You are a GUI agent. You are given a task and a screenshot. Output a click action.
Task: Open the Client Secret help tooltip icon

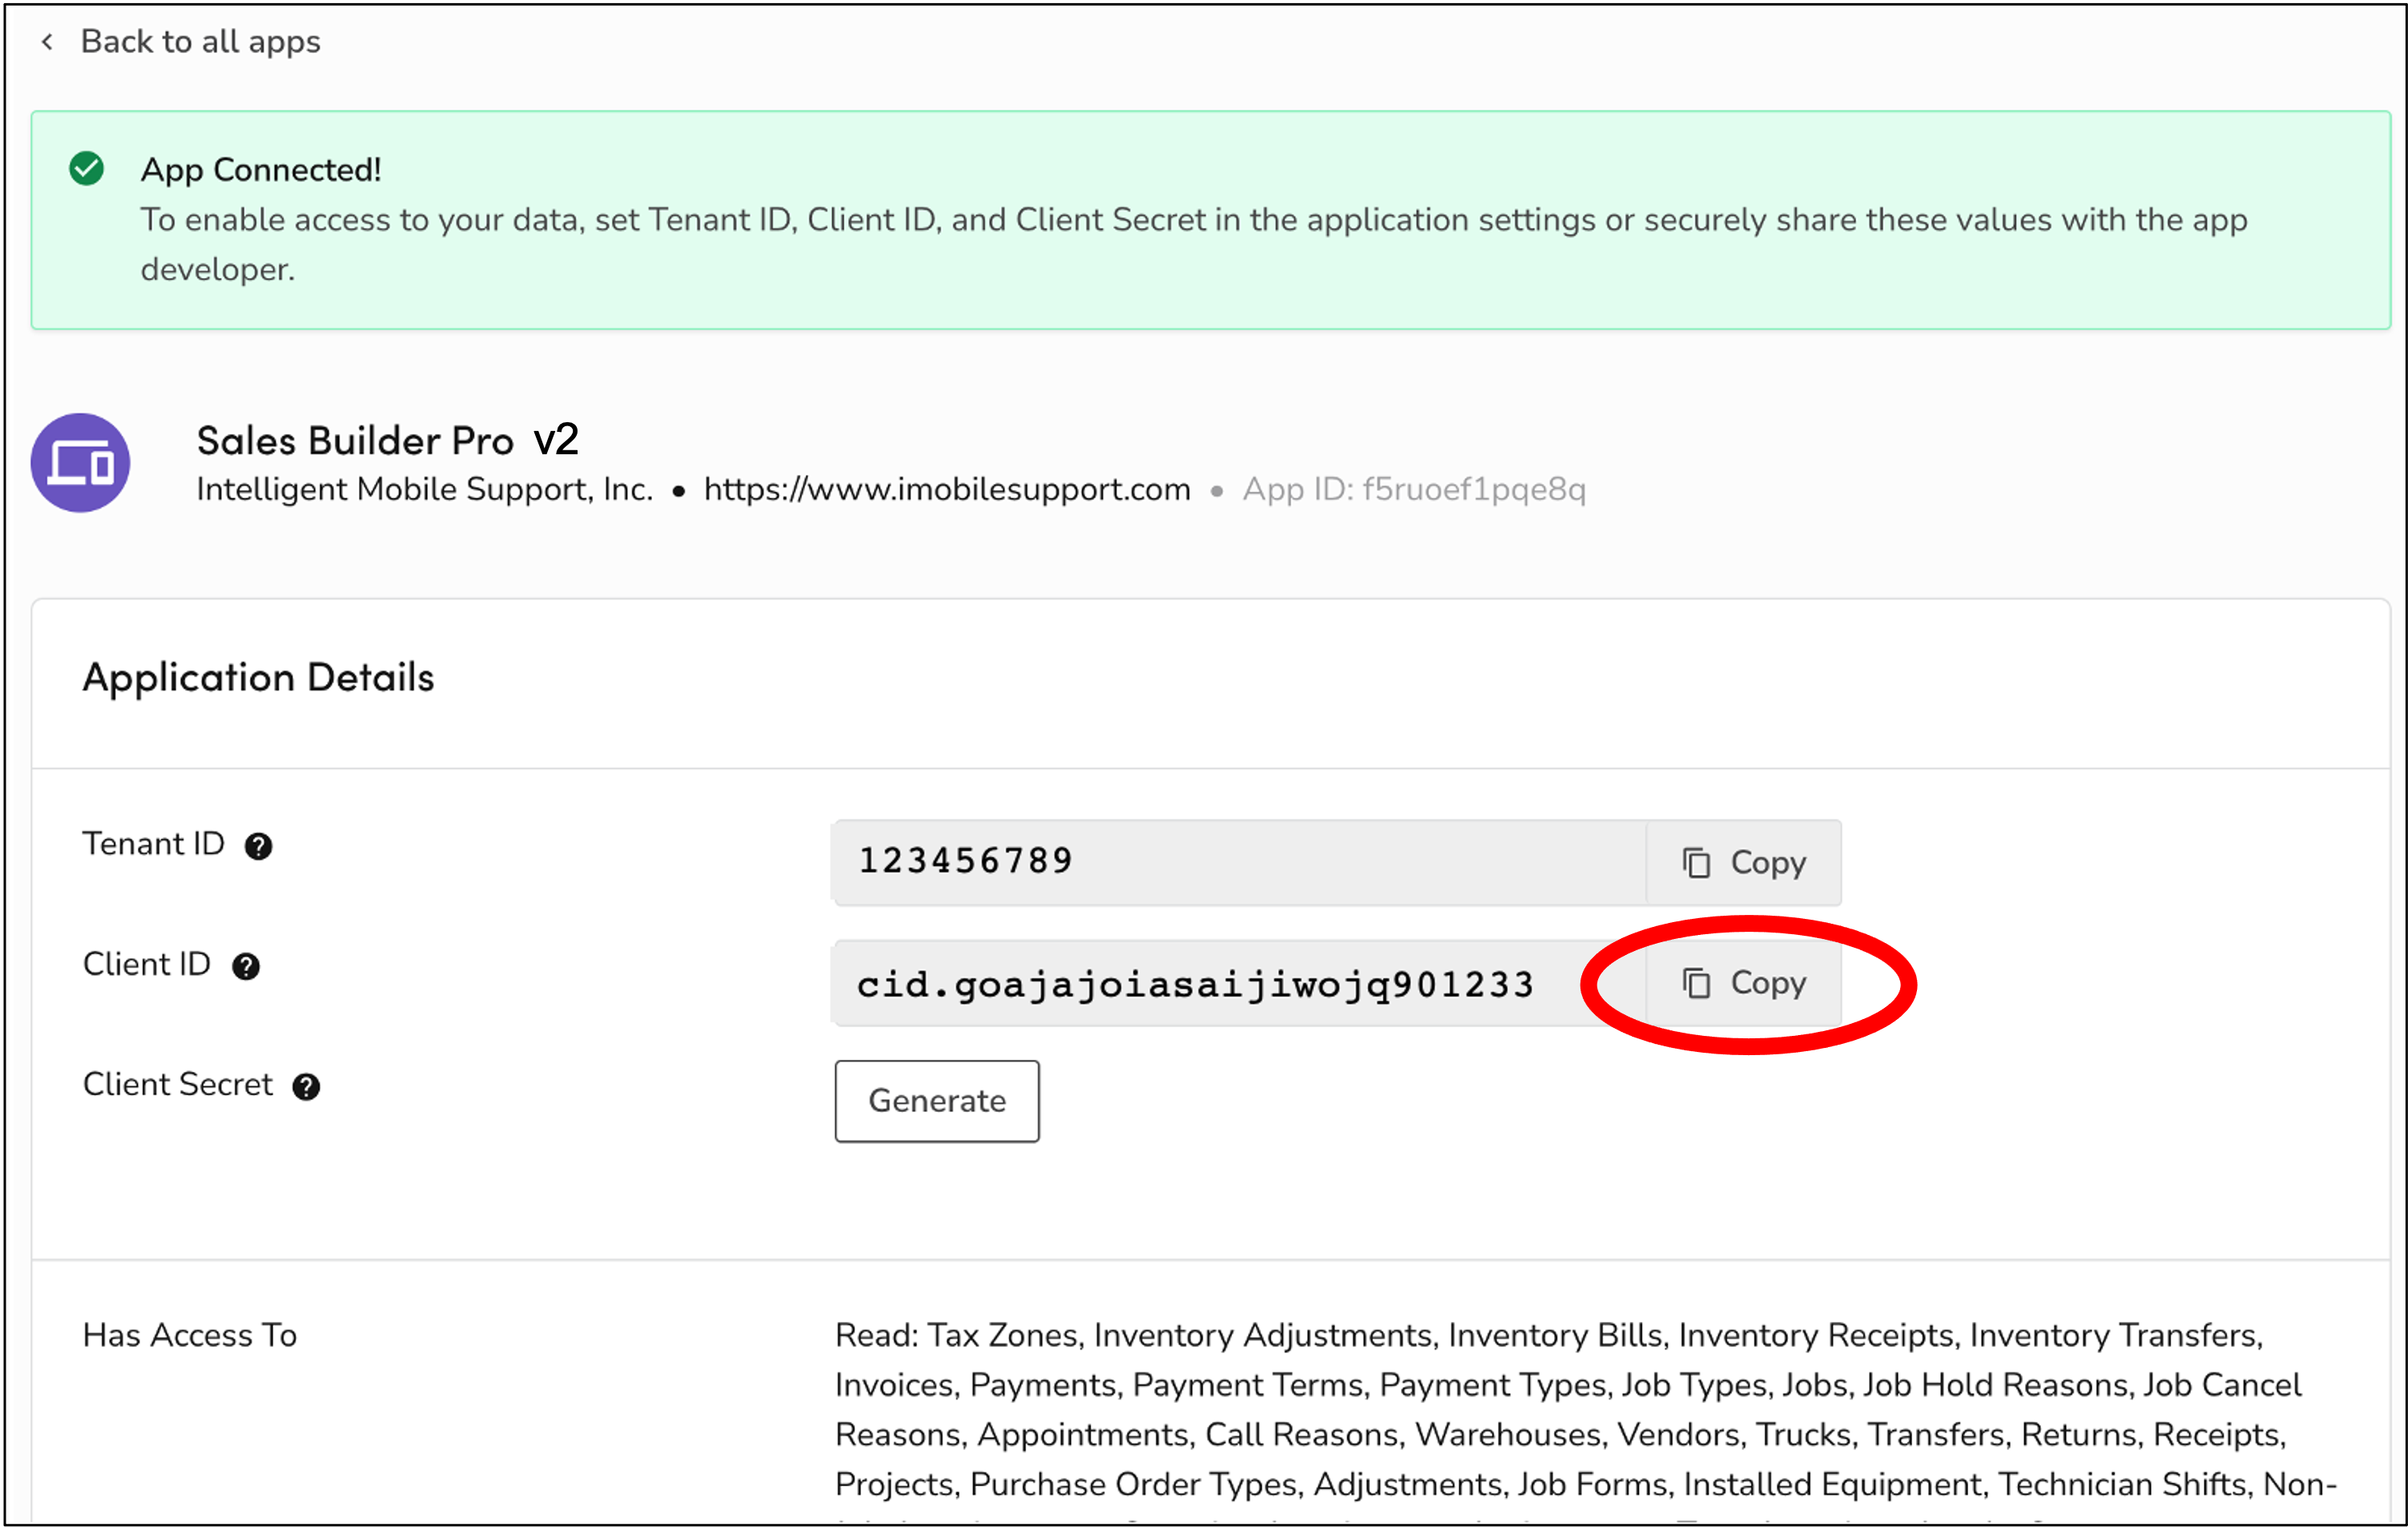(x=306, y=1087)
